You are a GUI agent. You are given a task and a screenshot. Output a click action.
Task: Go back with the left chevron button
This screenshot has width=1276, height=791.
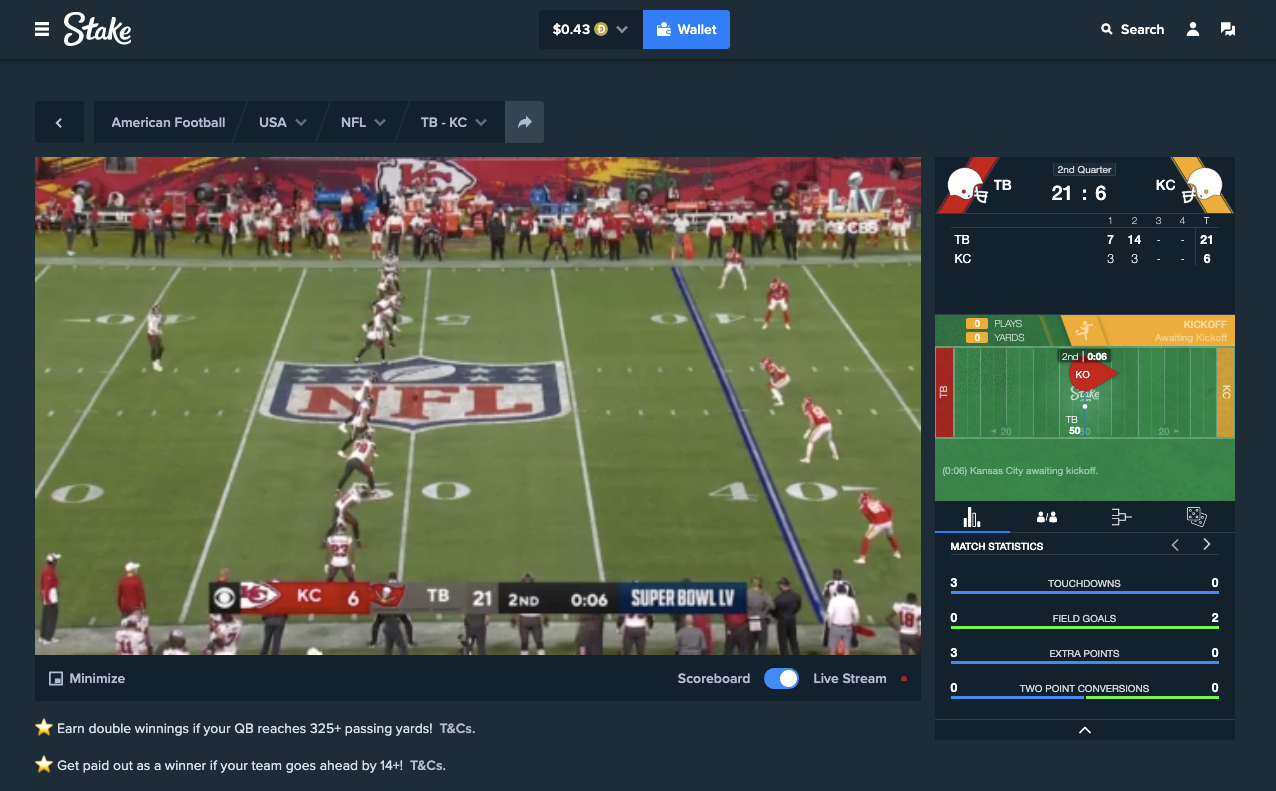(x=59, y=122)
